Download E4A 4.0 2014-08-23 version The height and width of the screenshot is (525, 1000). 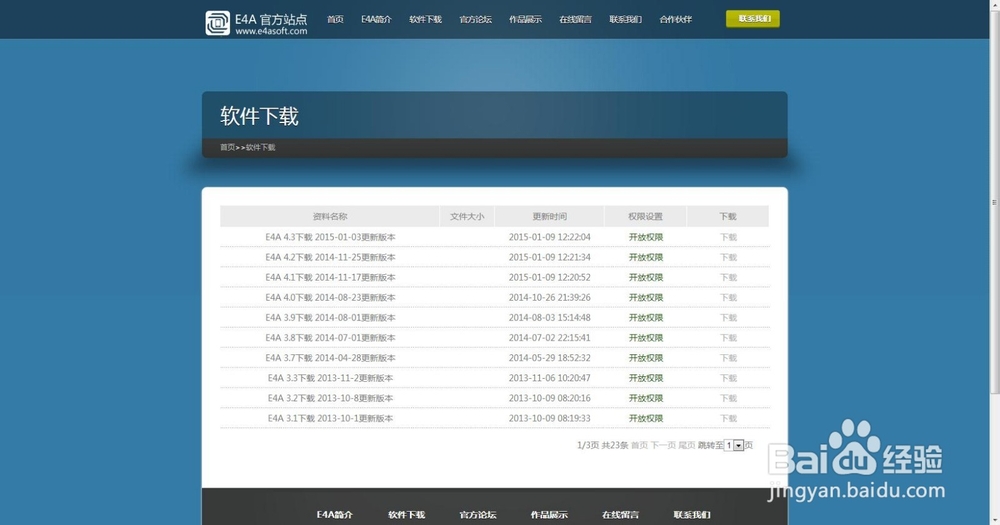728,297
